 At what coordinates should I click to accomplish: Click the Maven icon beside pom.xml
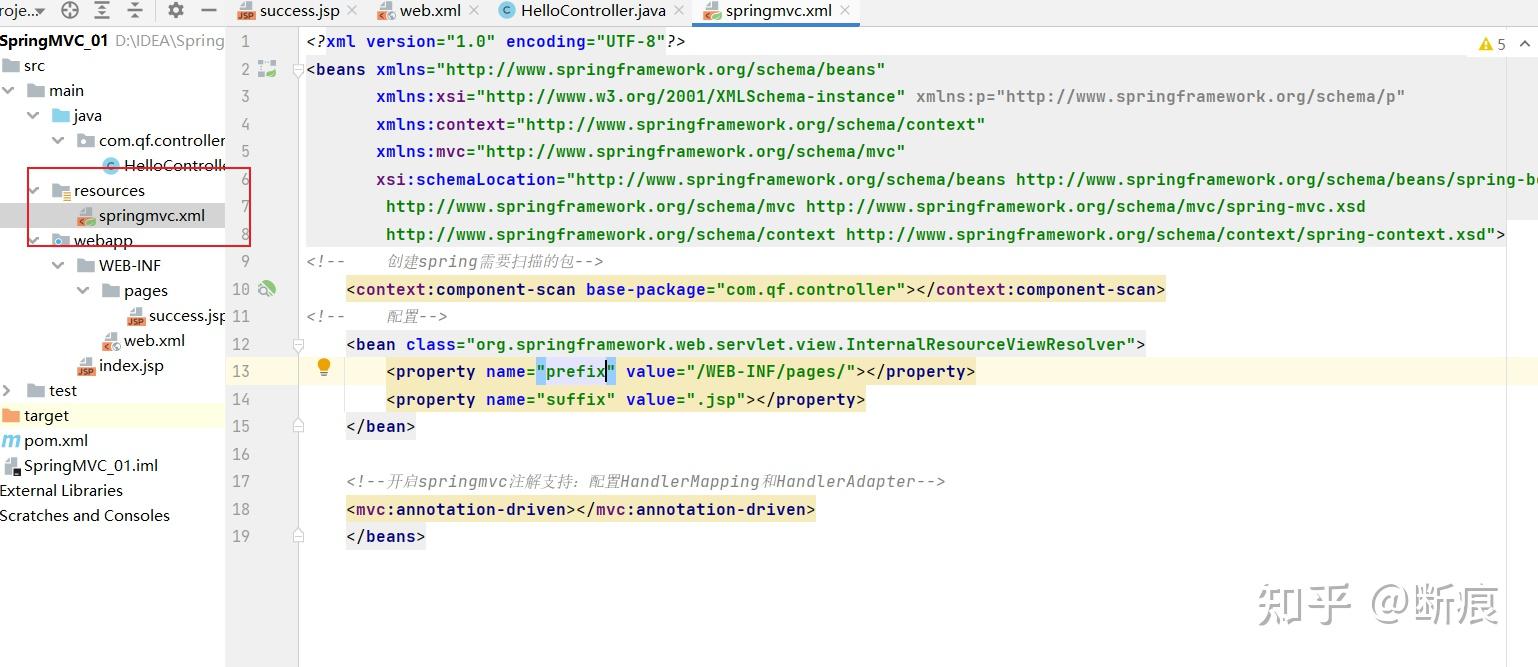12,440
